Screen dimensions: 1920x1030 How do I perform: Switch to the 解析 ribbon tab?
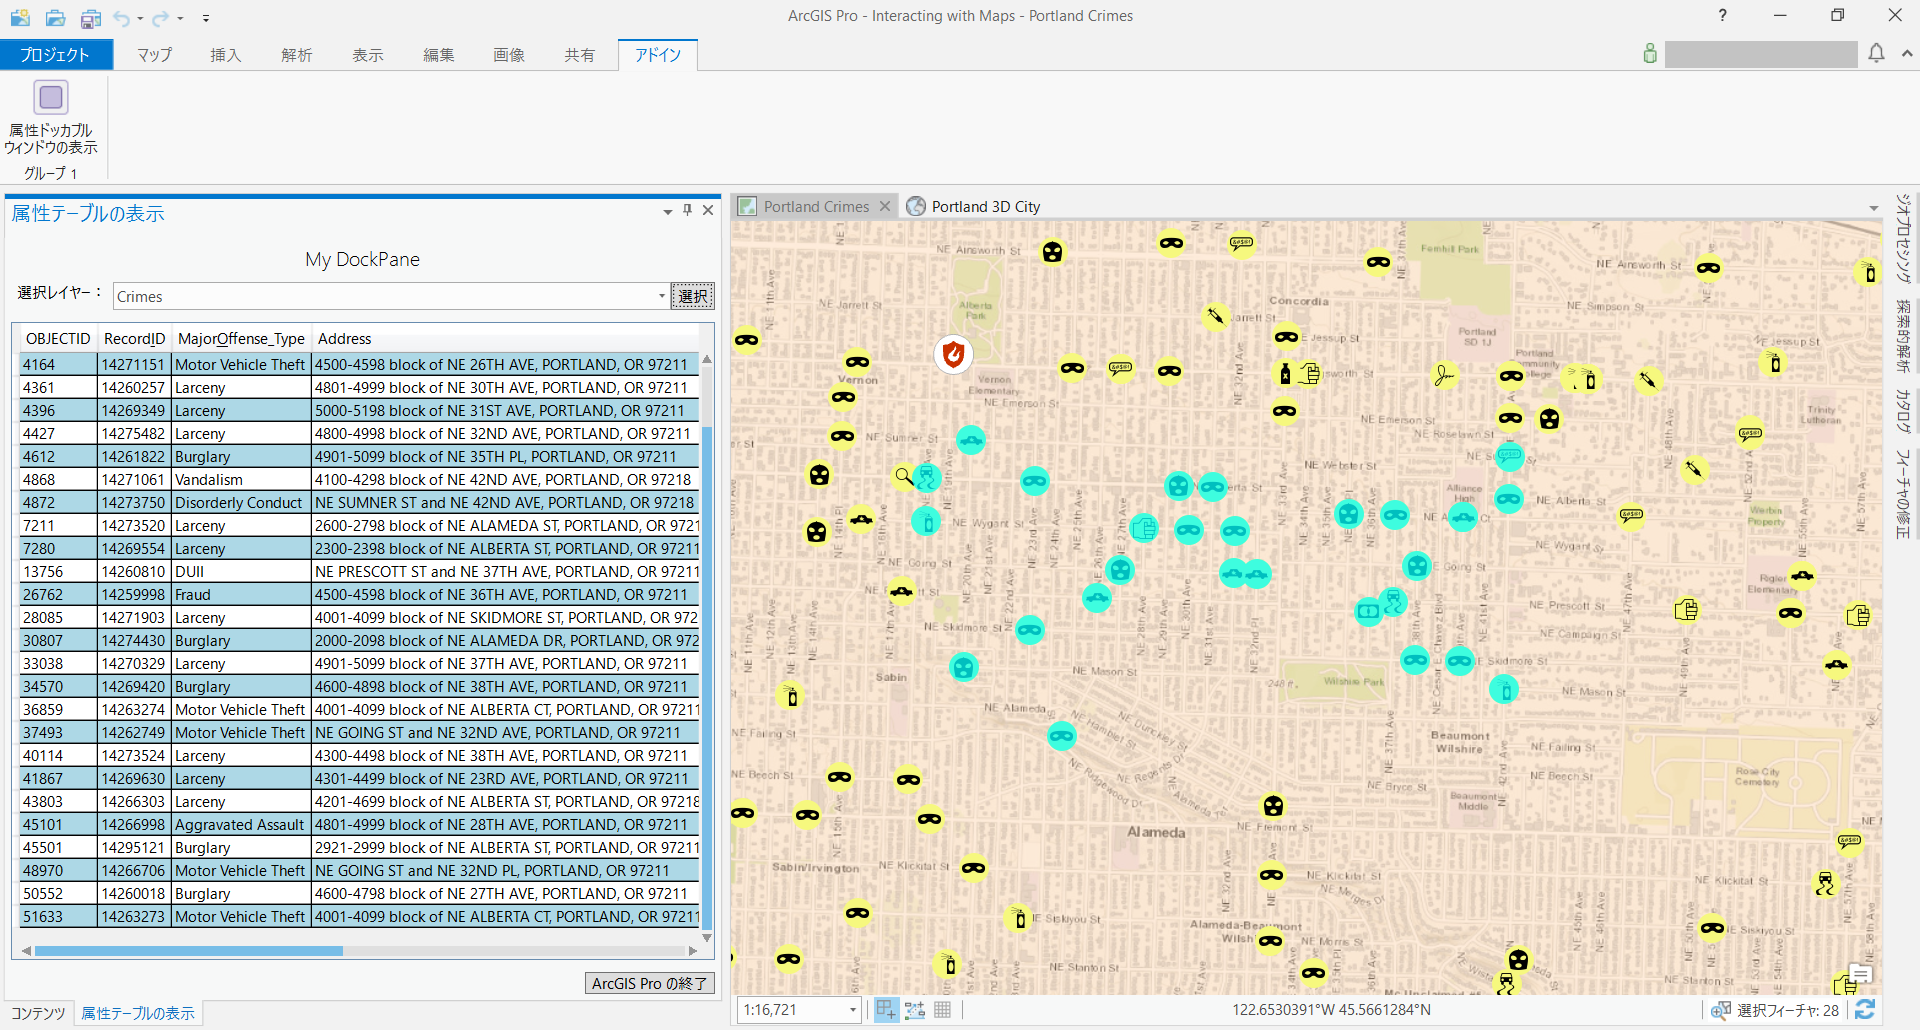pyautogui.click(x=297, y=55)
